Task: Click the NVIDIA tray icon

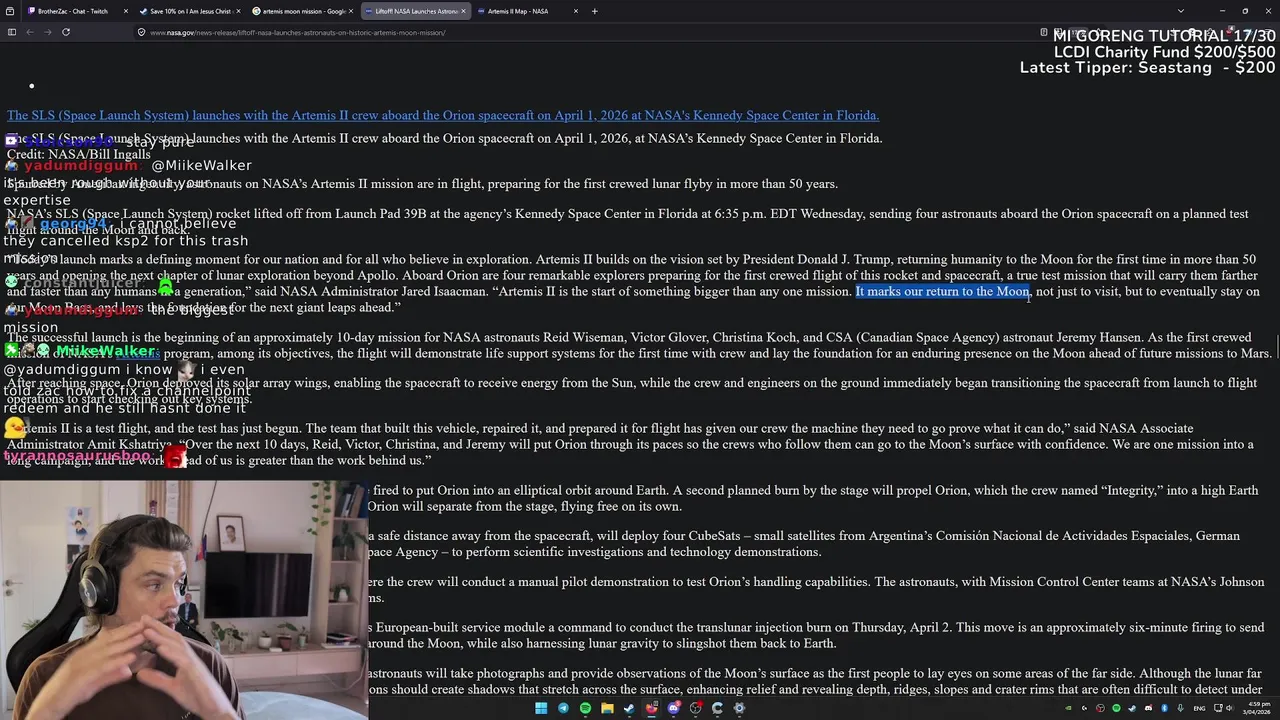Action: (x=1069, y=708)
